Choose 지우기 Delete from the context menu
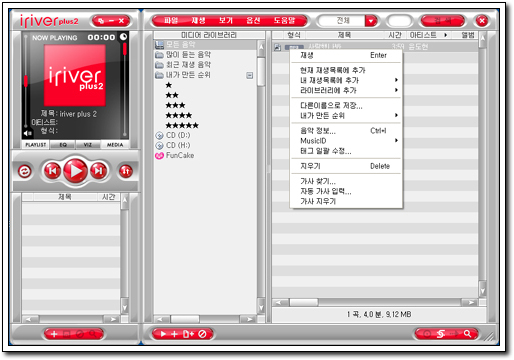This screenshot has height=360, width=514. 346,166
